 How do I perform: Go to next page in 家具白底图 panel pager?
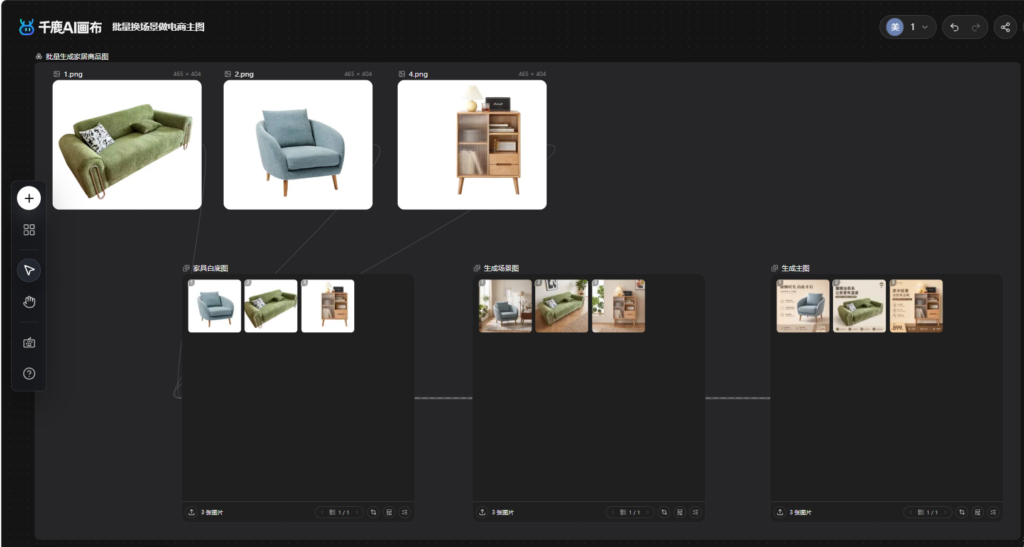tap(357, 512)
